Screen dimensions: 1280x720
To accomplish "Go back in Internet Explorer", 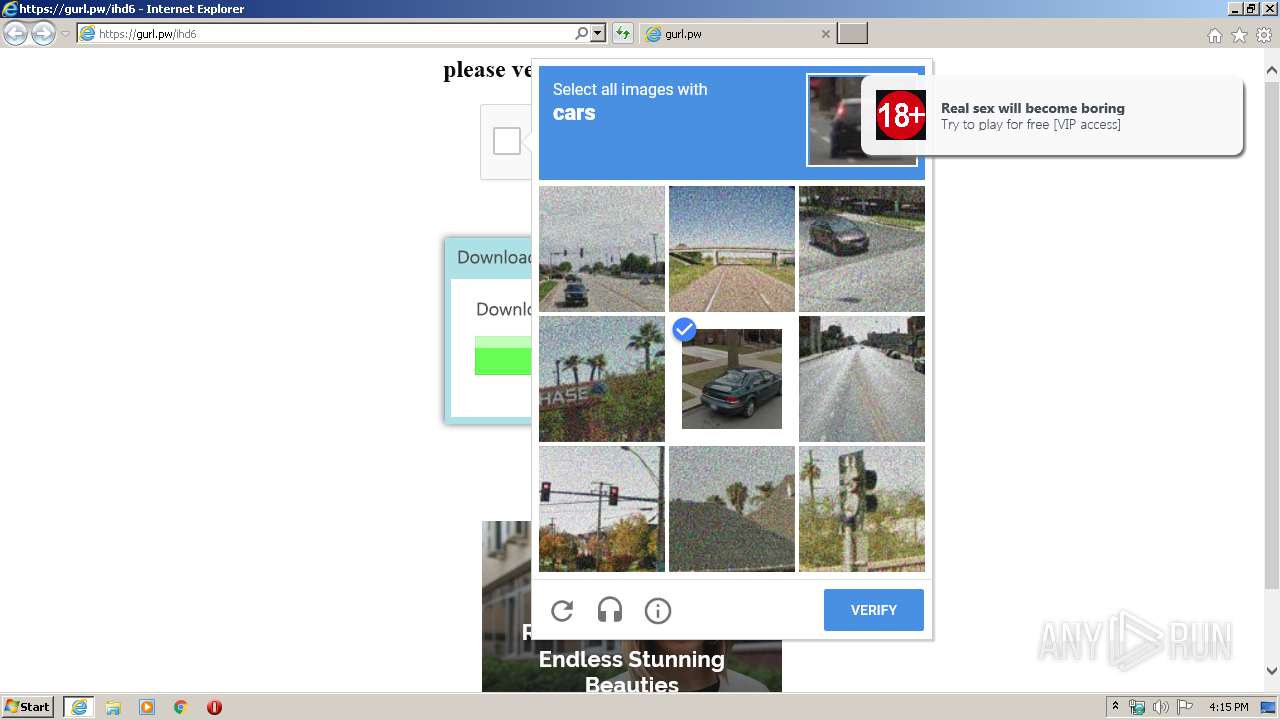I will (16, 34).
